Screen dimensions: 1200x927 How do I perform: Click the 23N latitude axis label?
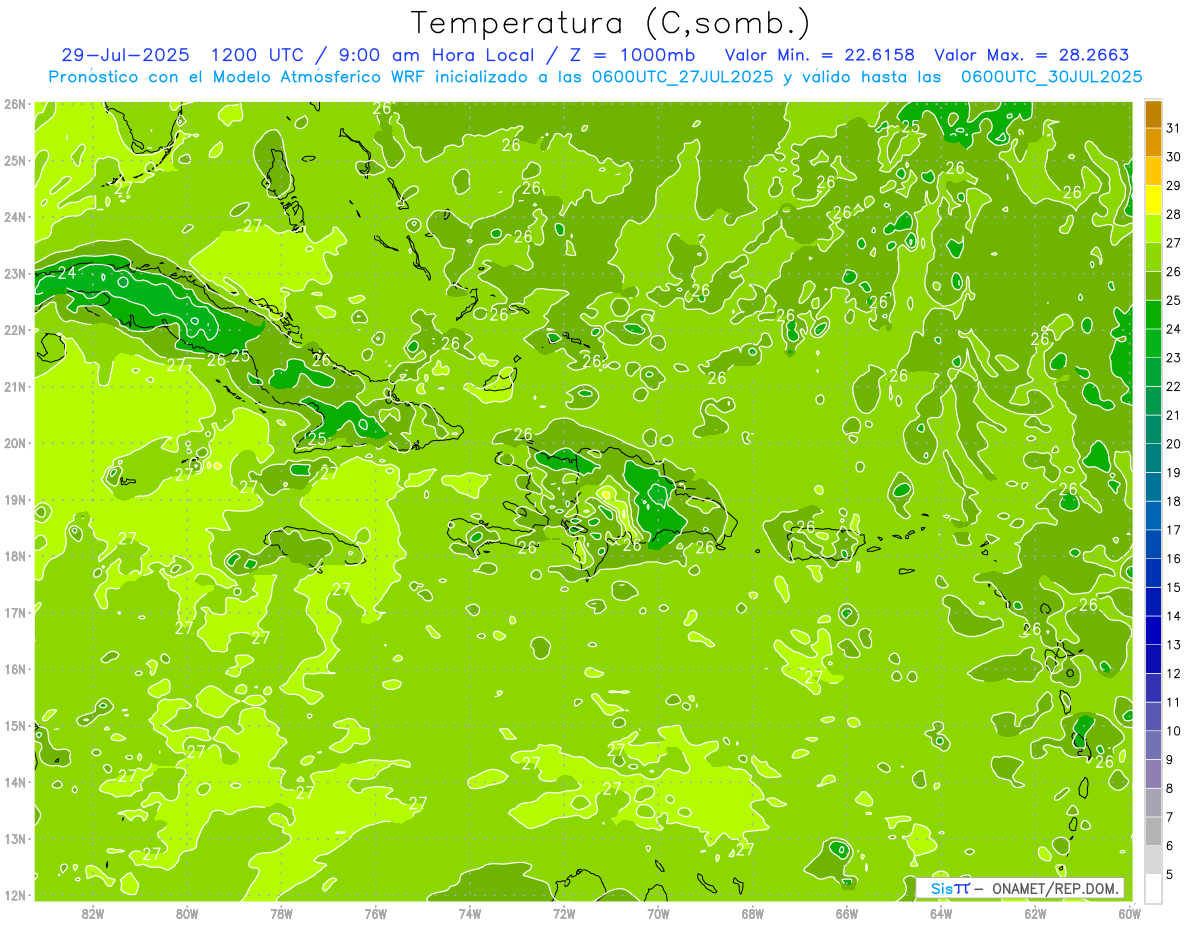[15, 273]
